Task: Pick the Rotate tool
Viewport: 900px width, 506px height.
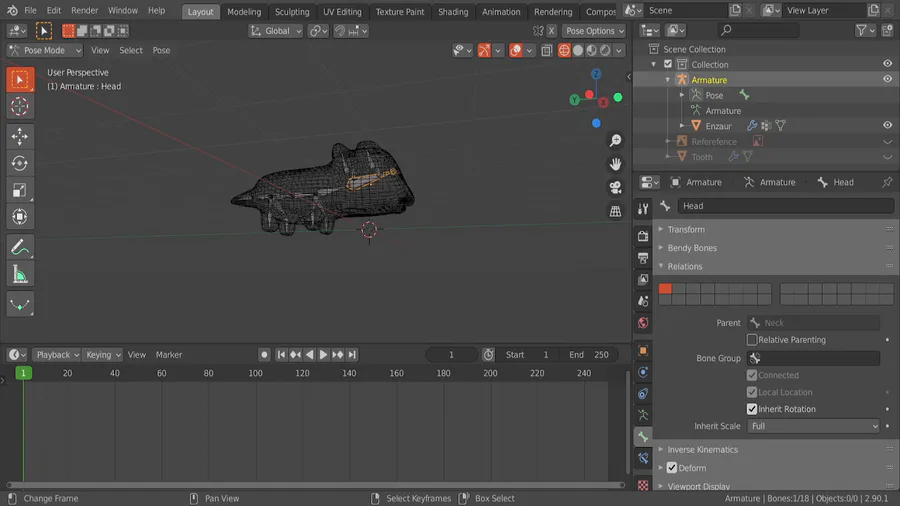Action: coord(20,164)
